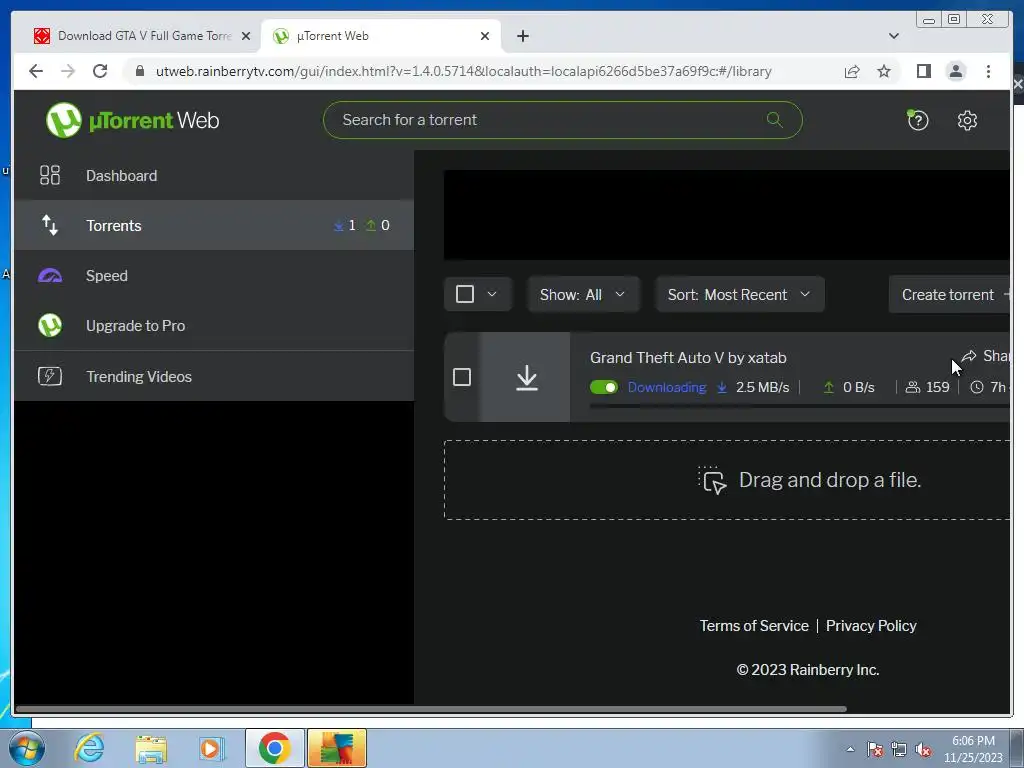Click the Chrome address bar URL
The image size is (1024, 768).
pyautogui.click(x=464, y=71)
